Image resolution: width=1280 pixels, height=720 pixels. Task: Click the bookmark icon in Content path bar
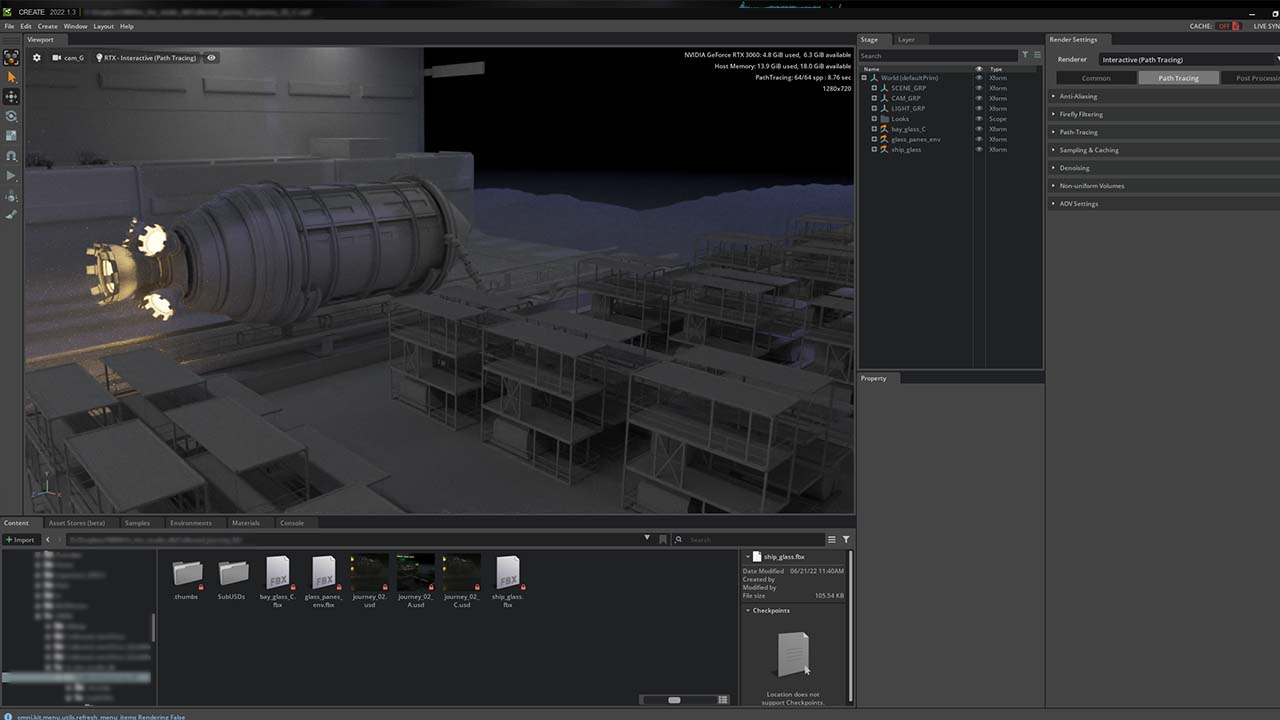click(x=662, y=539)
